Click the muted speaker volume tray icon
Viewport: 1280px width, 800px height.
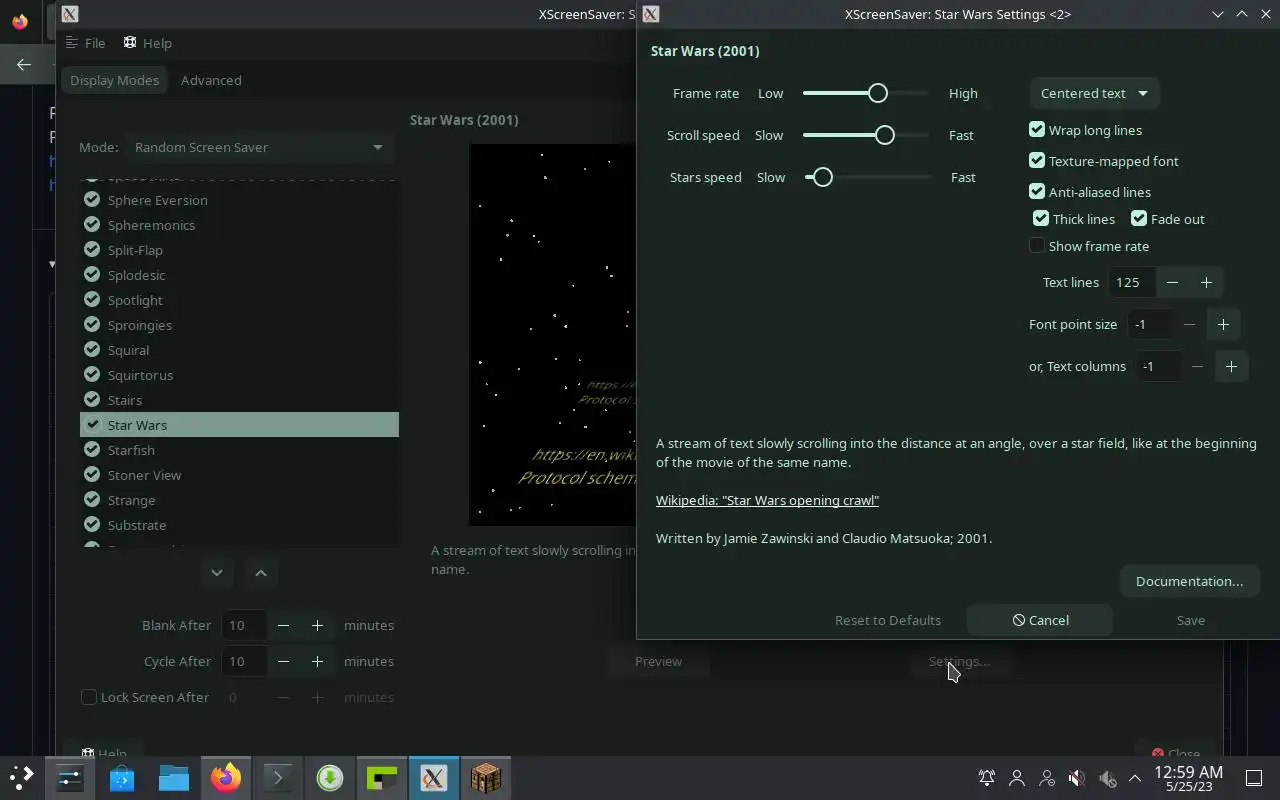(1076, 777)
